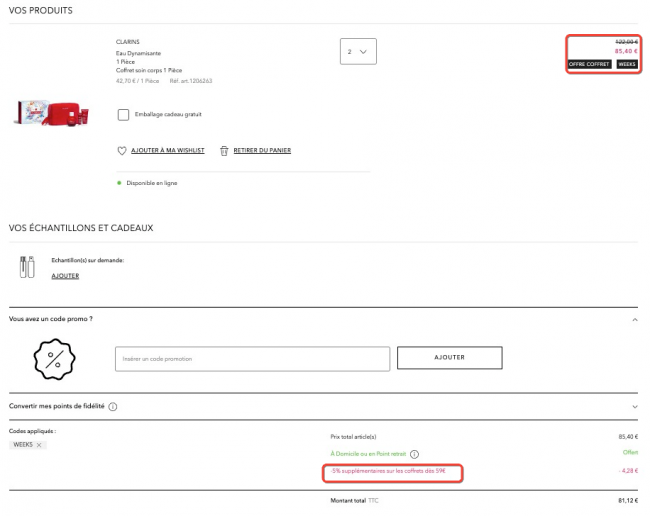Click RETIRER DU PANIER link

coord(262,150)
